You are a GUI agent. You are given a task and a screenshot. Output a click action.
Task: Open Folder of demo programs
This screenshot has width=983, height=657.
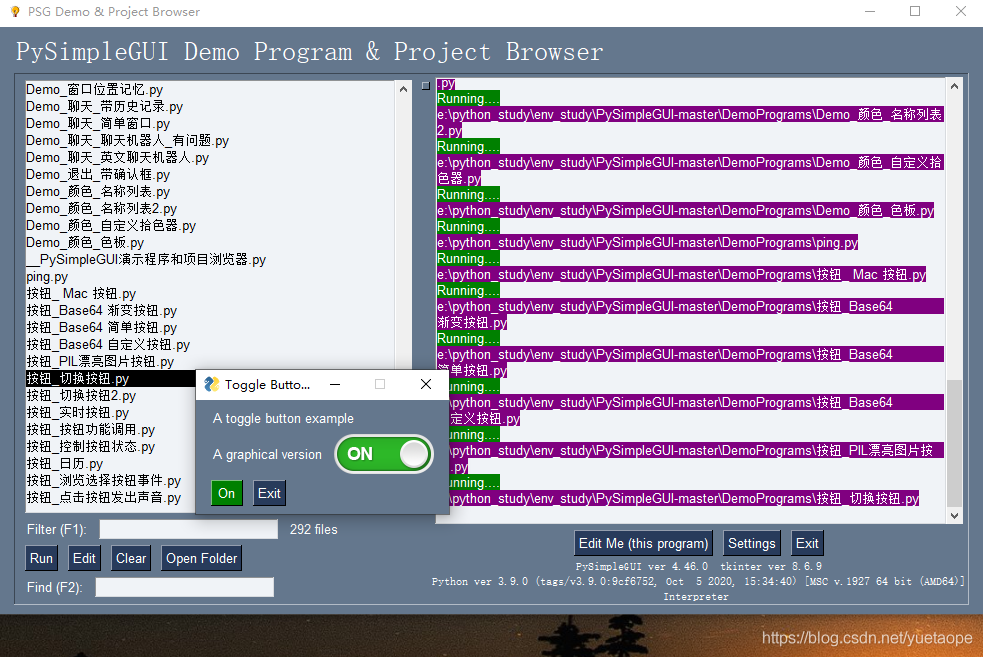point(201,558)
